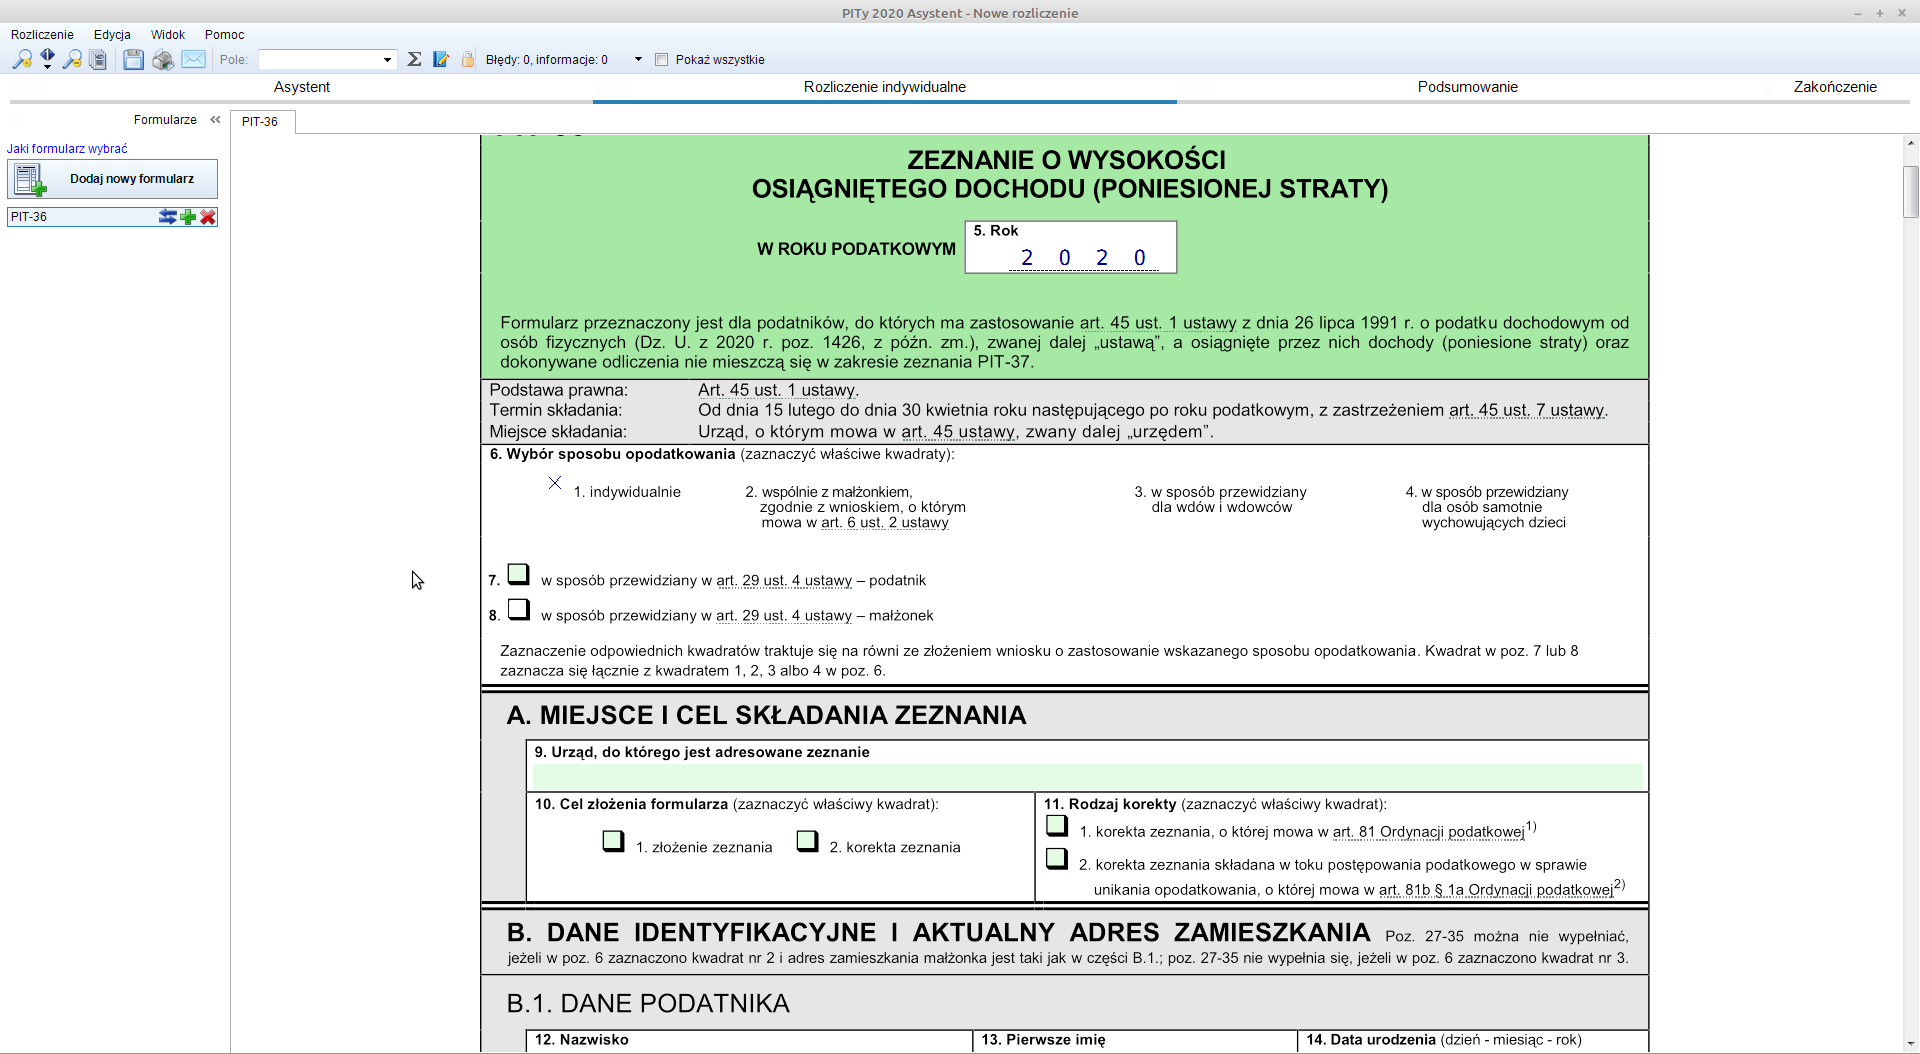Save the tax return with the floppy disk icon
1920x1054 pixels.
tap(133, 60)
